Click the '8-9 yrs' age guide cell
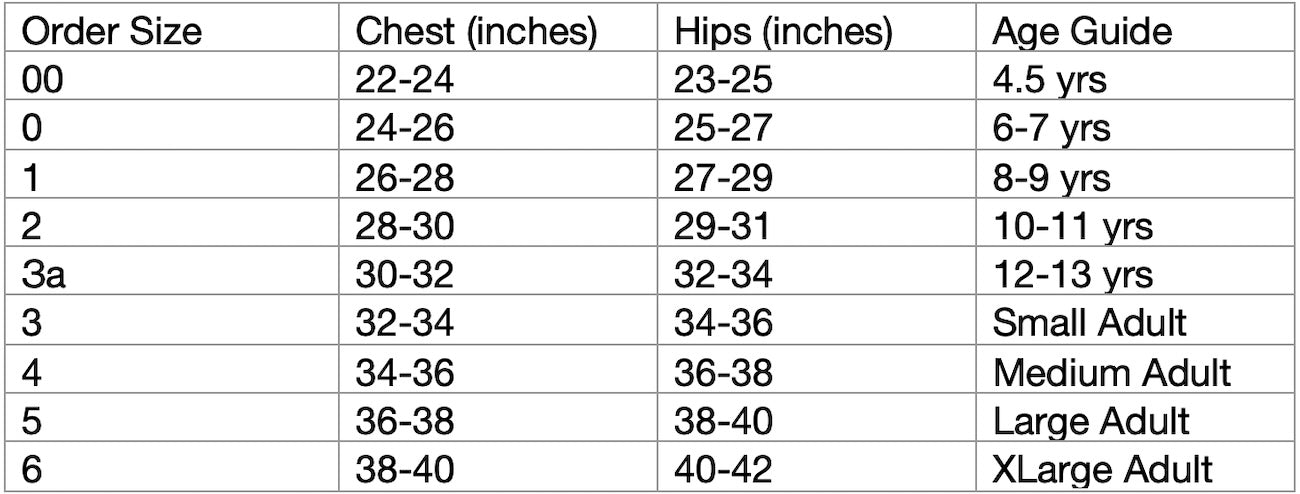Viewport: 1300px width, 494px height. tap(1051, 177)
